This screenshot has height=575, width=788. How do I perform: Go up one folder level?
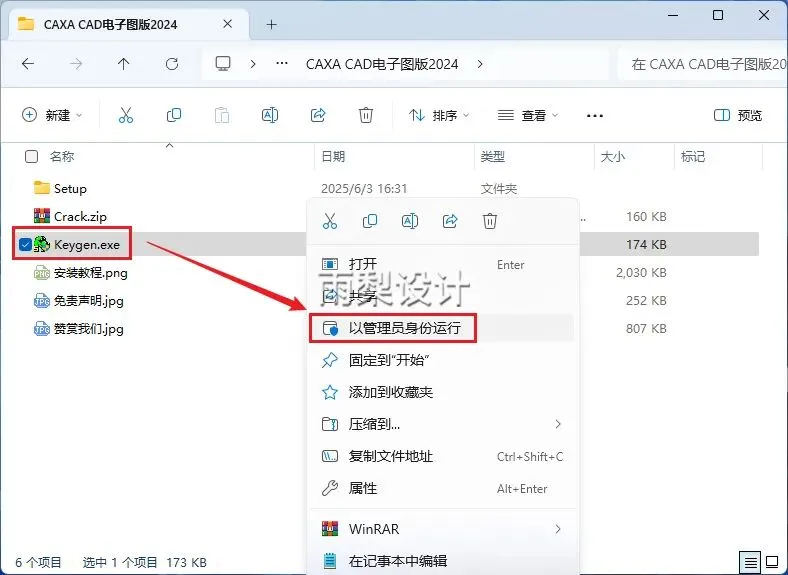(x=123, y=64)
